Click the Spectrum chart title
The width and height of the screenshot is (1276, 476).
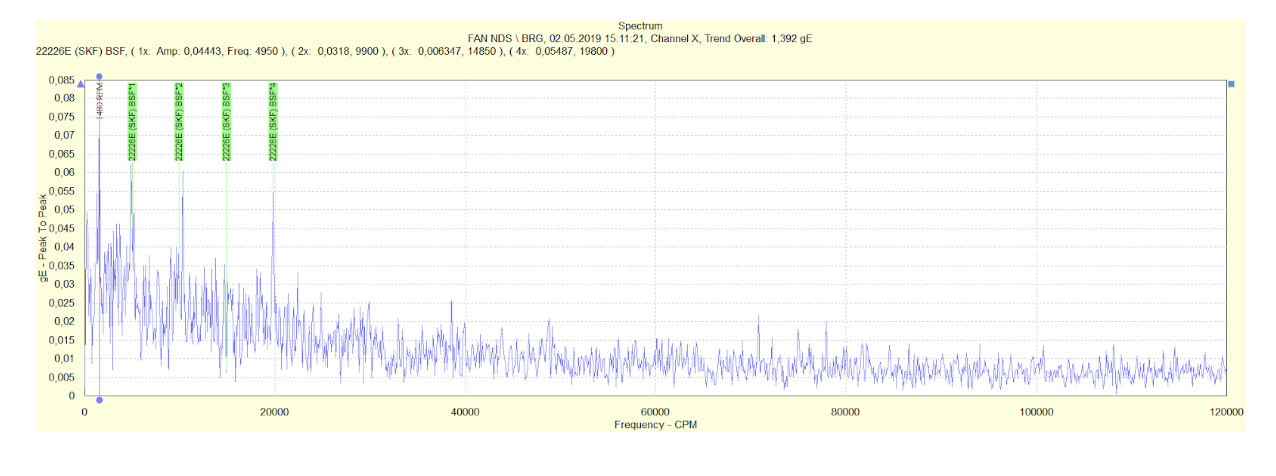click(x=639, y=26)
